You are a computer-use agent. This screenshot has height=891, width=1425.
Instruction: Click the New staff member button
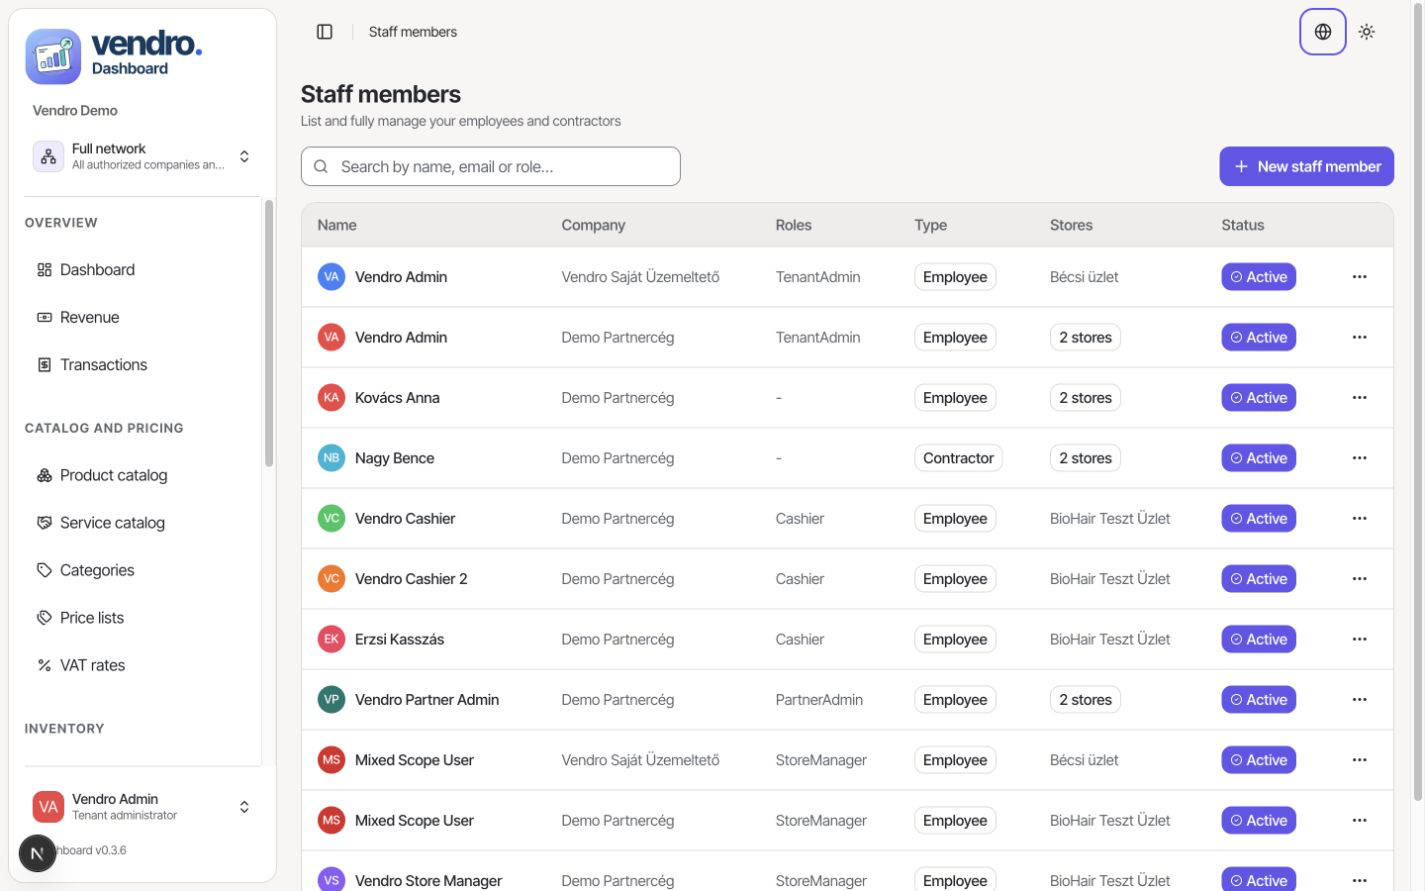coord(1306,167)
